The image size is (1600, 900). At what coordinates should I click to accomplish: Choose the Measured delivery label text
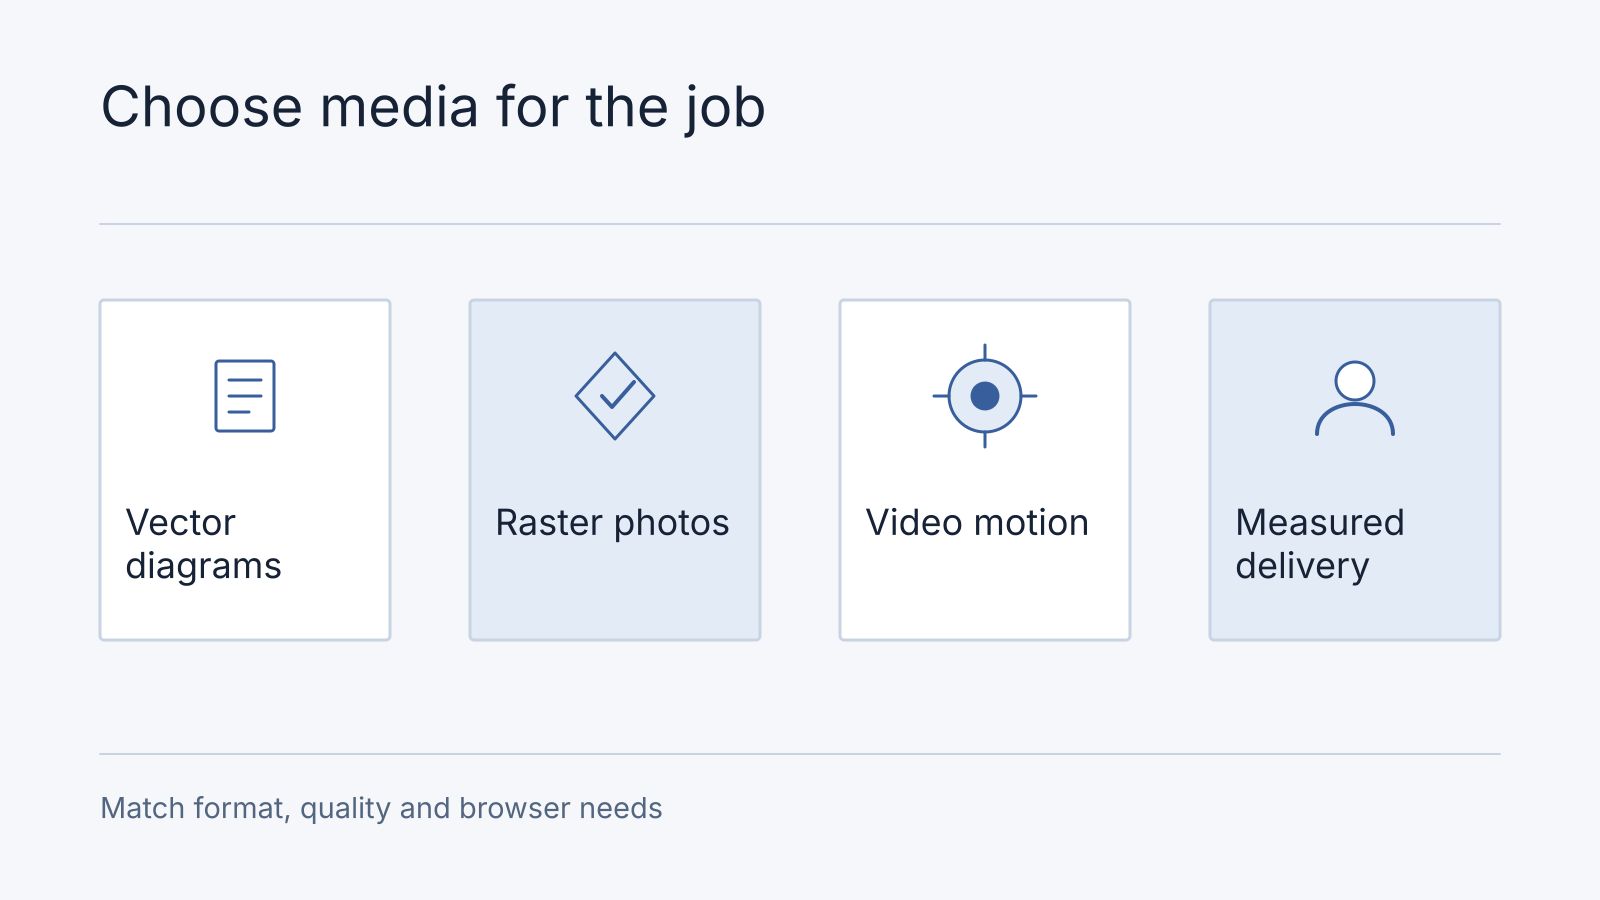(x=1320, y=544)
